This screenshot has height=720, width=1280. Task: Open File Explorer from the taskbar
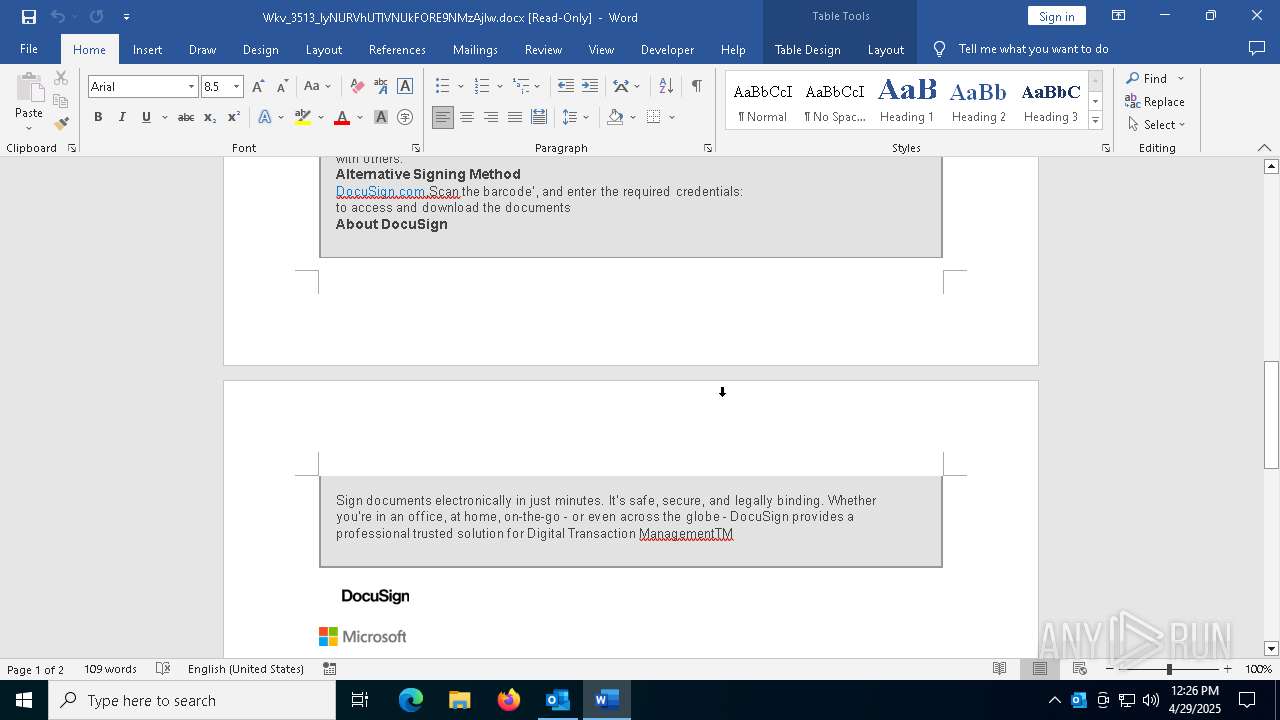pyautogui.click(x=459, y=700)
